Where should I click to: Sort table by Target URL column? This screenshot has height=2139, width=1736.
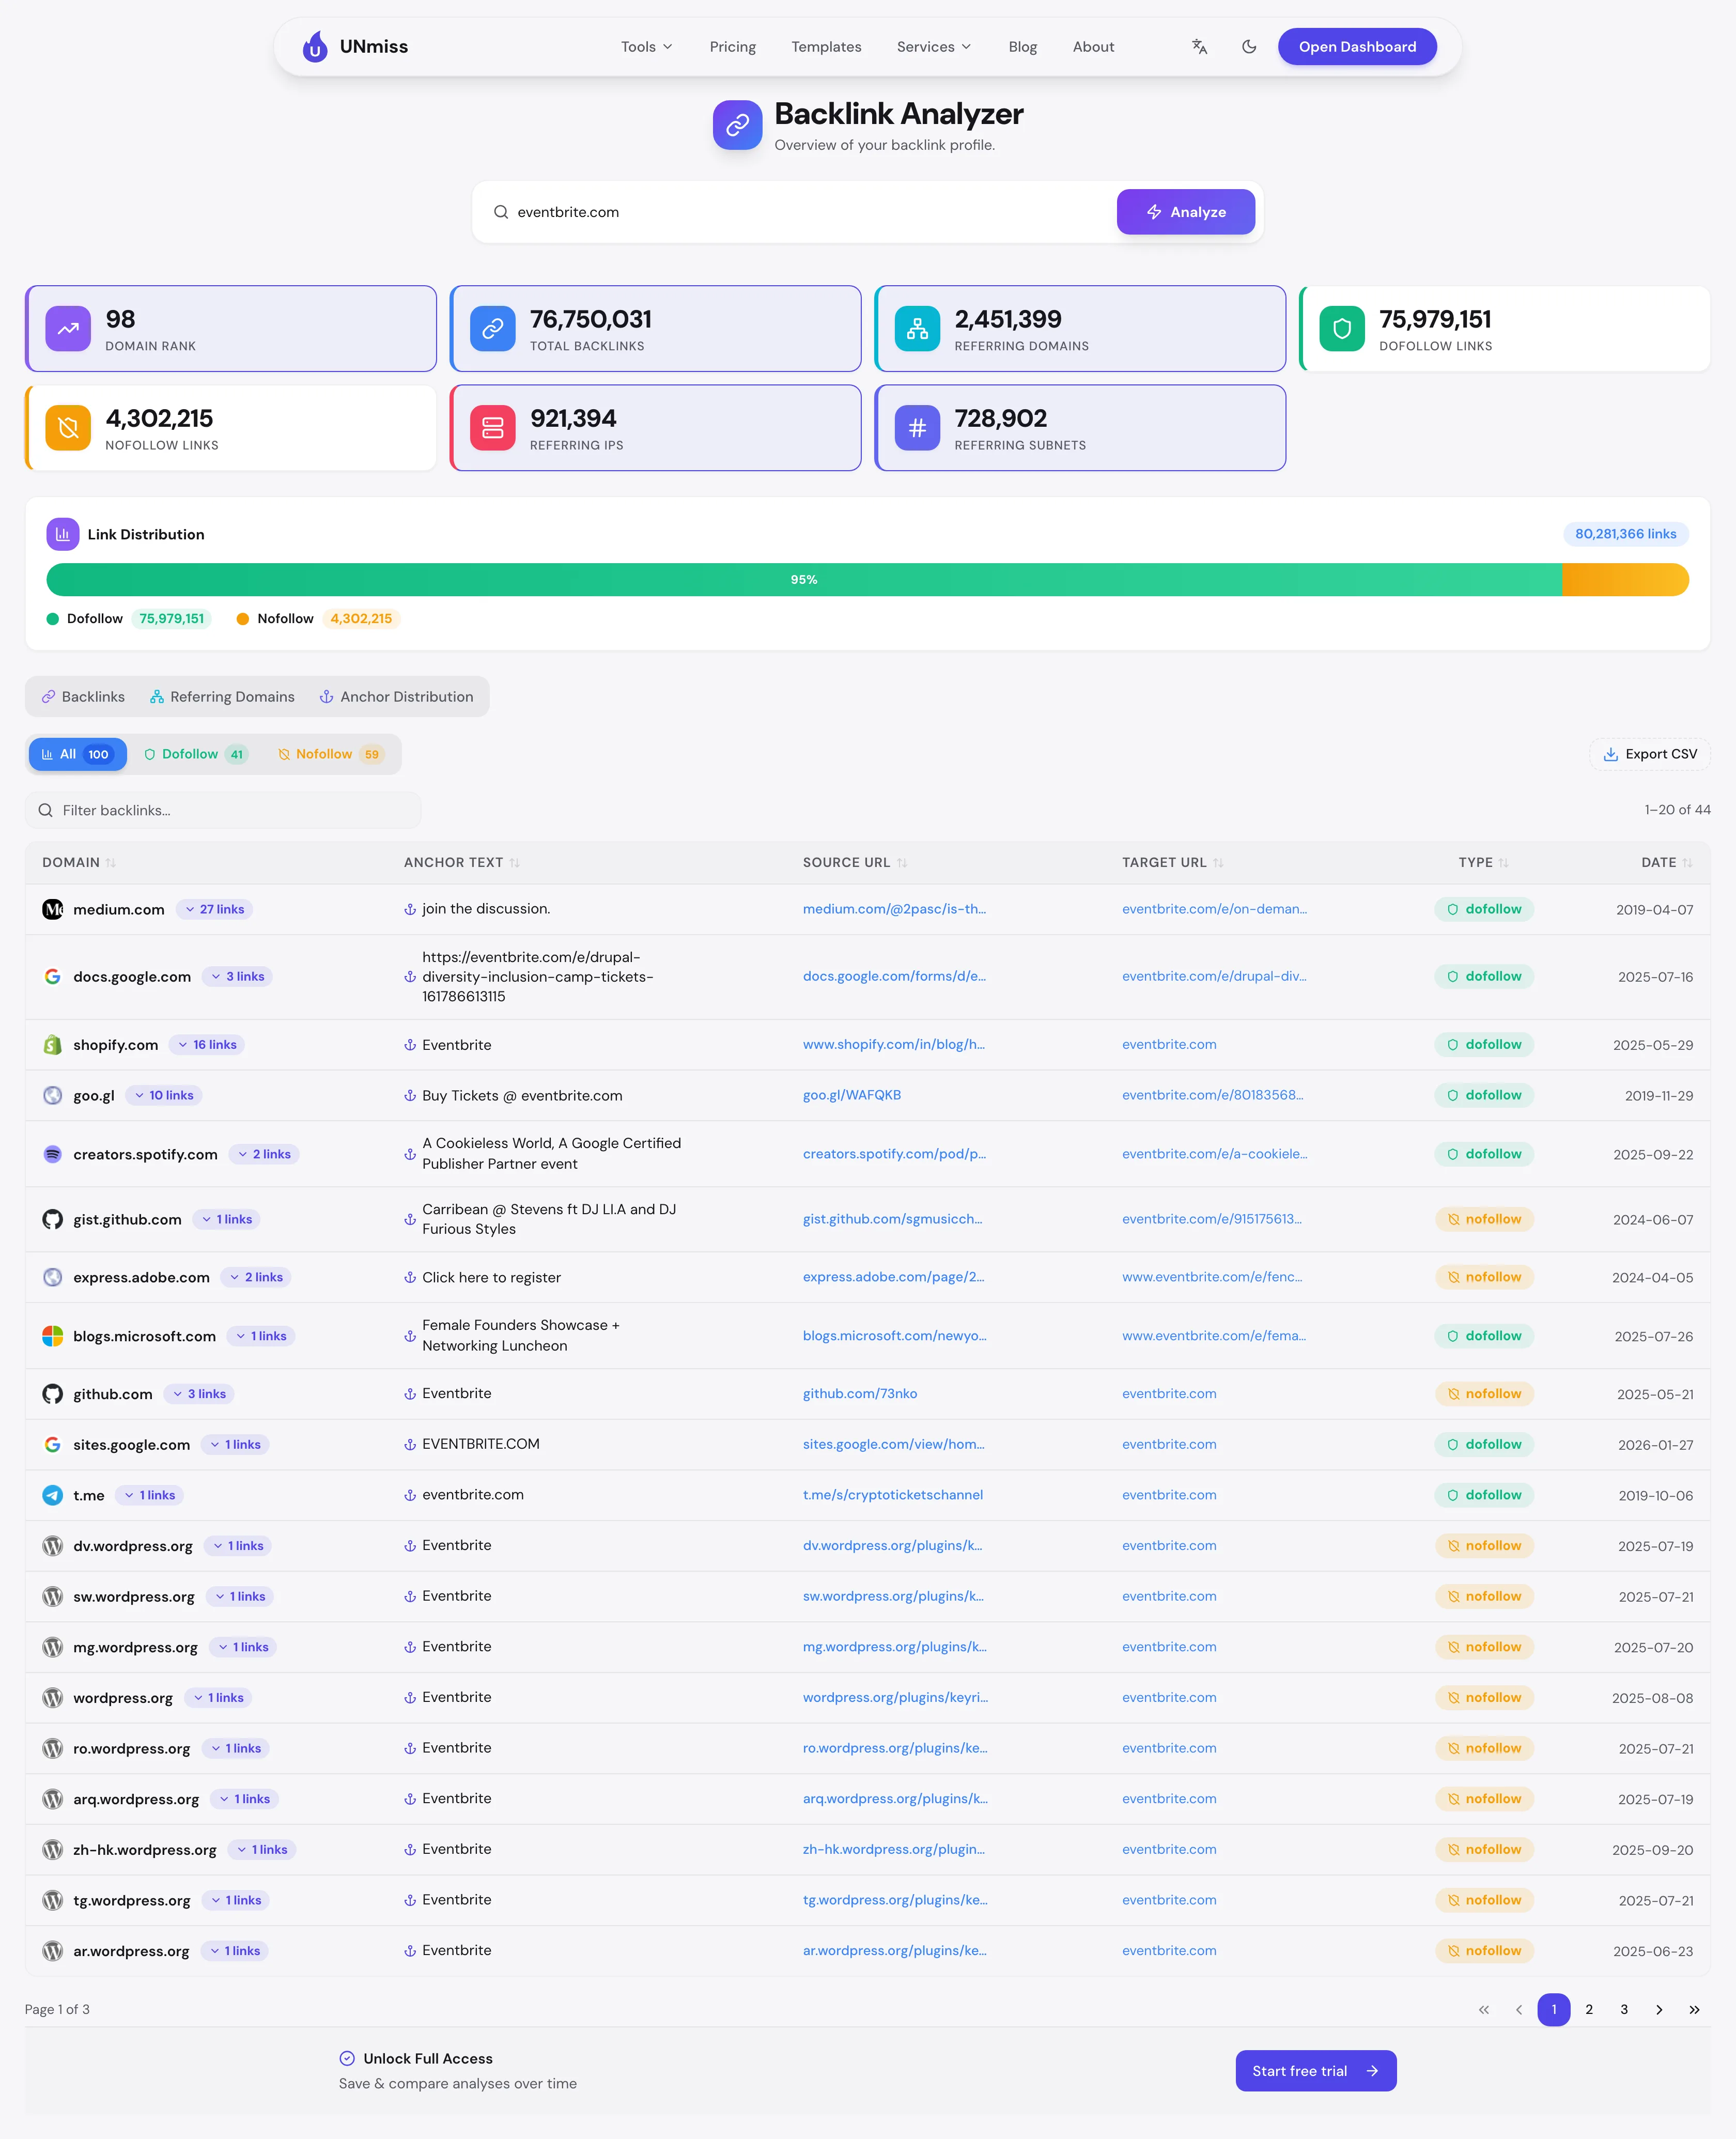point(1173,862)
